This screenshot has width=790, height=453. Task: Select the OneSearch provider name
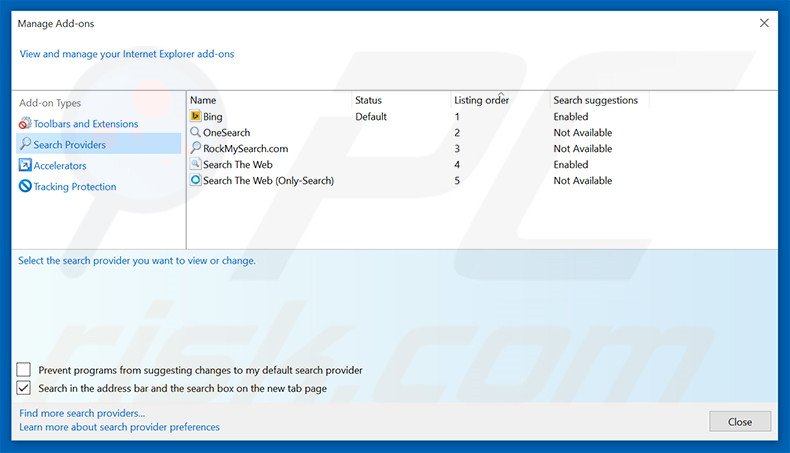[x=227, y=133]
